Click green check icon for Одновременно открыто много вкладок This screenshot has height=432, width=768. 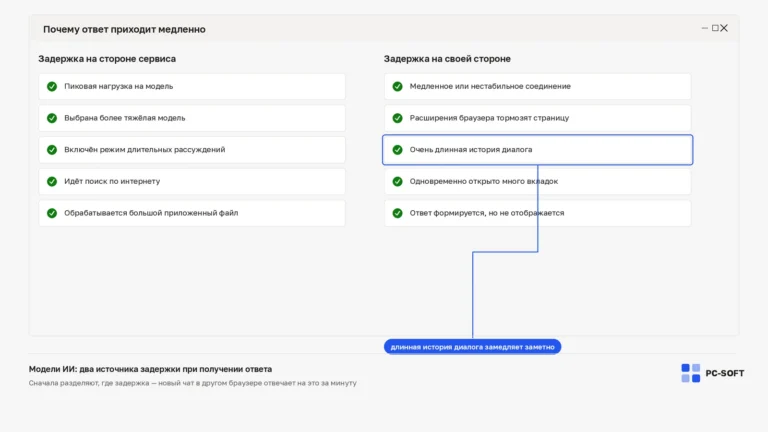[397, 181]
